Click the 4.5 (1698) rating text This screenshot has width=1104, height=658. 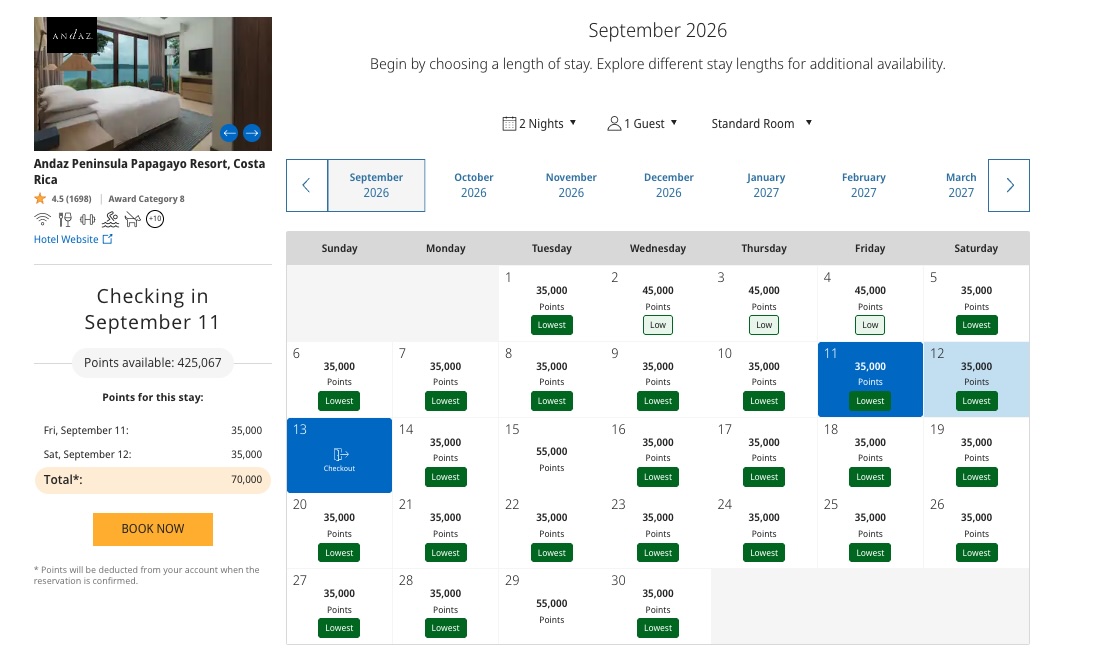click(71, 199)
